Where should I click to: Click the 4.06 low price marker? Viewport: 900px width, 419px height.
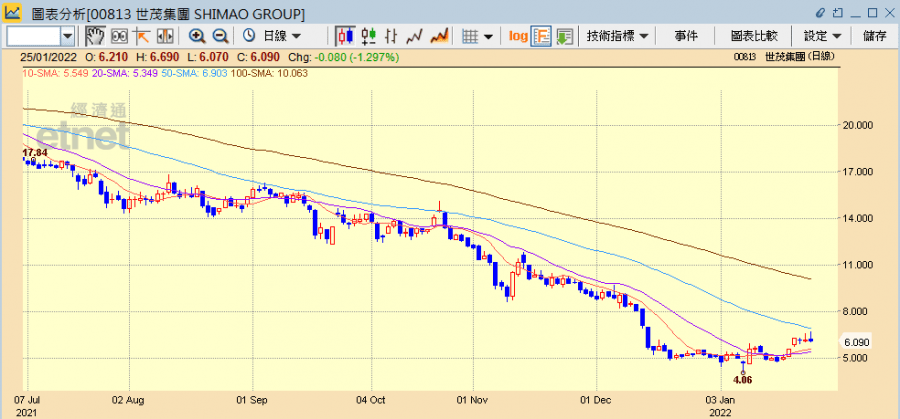742,380
